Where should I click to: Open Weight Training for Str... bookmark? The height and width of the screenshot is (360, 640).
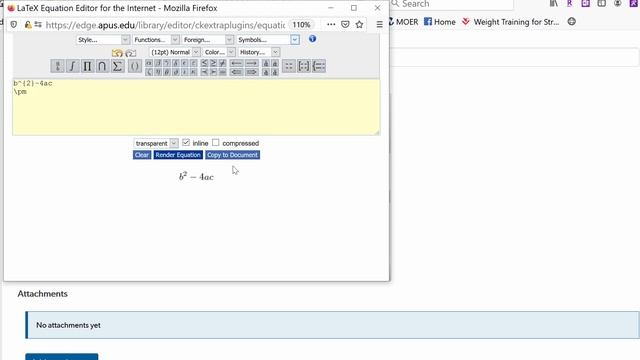click(511, 22)
